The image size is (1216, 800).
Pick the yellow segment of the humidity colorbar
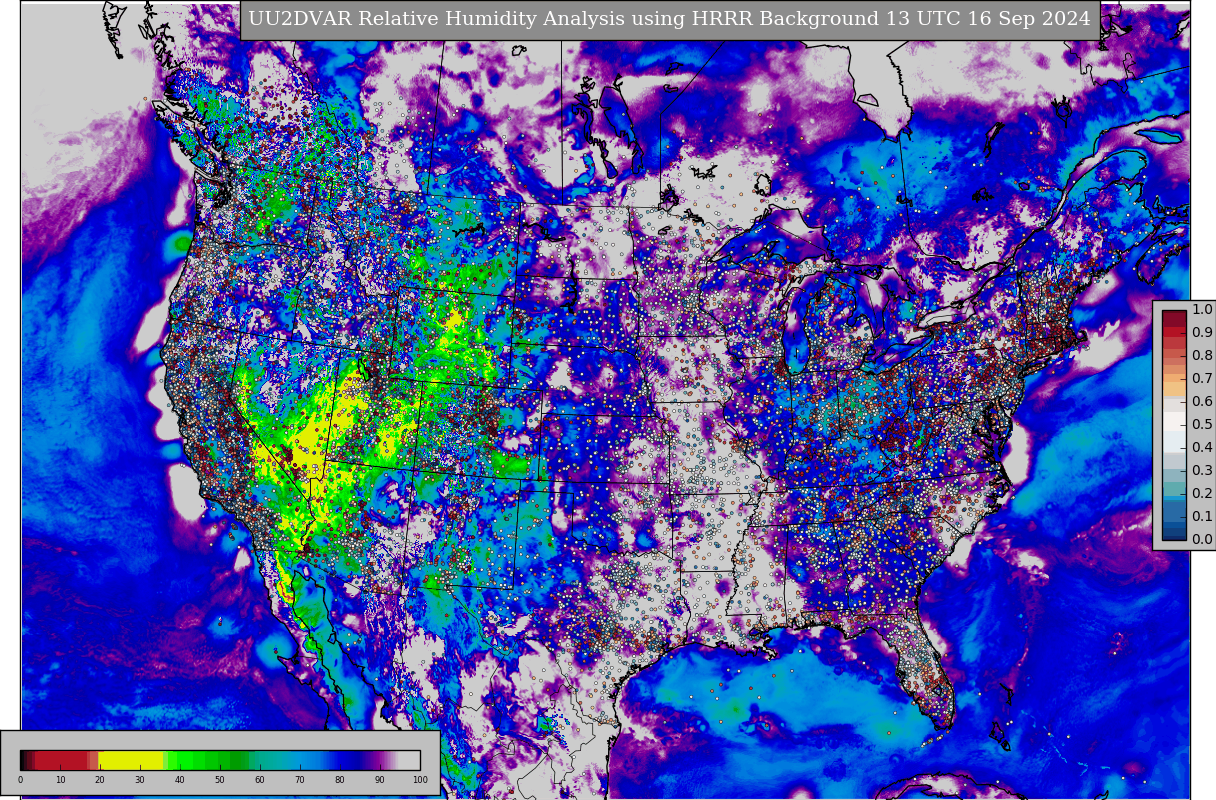pos(130,760)
